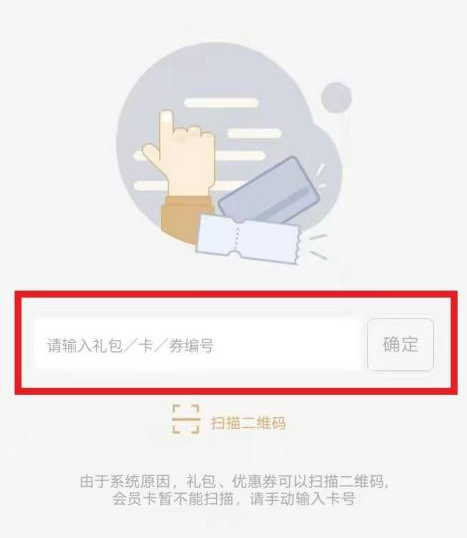
Task: Click the spark lines beside the coupon
Action: pos(318,246)
